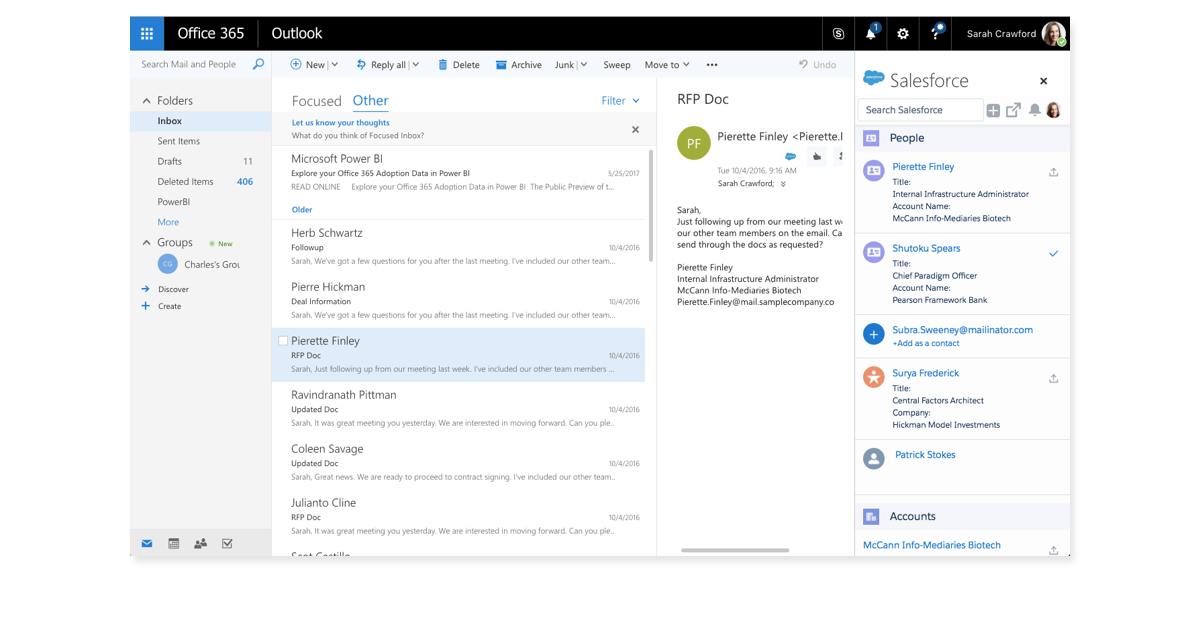Dismiss the Focused Inbox feedback banner

coord(635,129)
